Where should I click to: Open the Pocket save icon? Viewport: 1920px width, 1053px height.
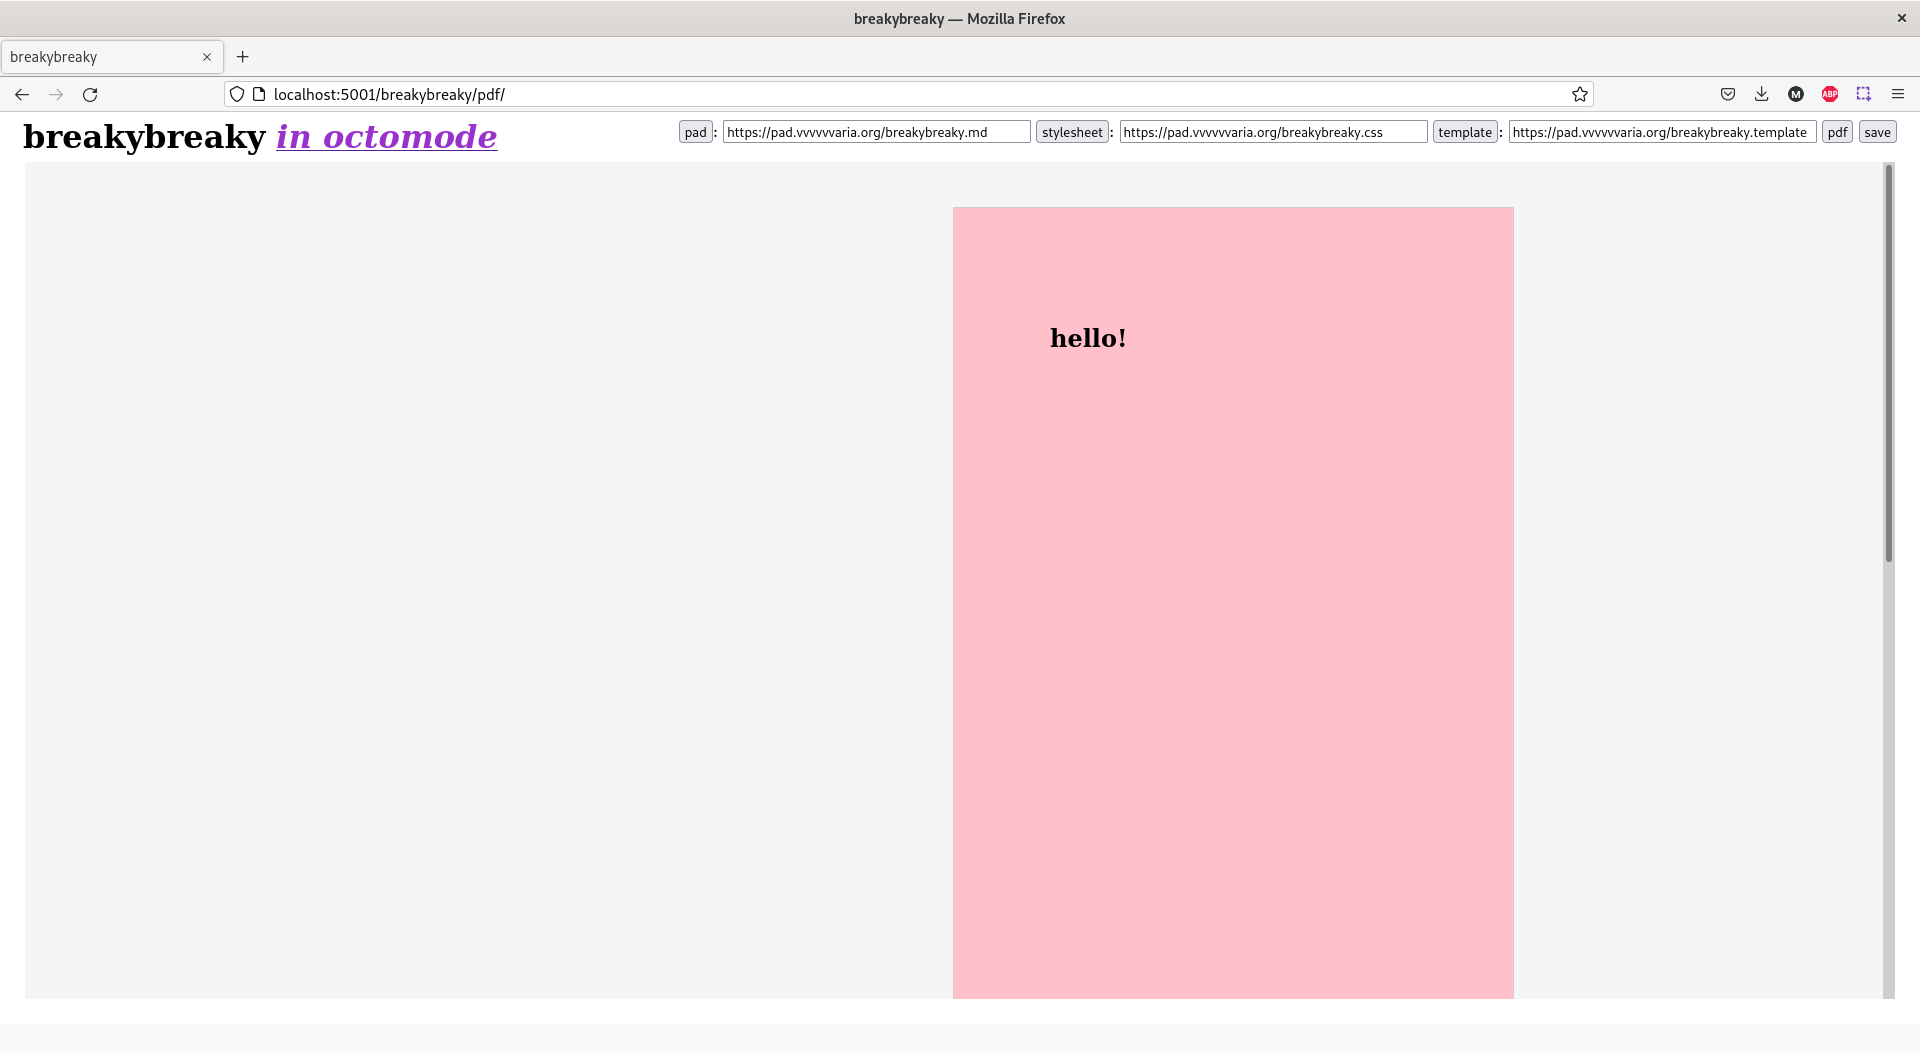(1728, 94)
